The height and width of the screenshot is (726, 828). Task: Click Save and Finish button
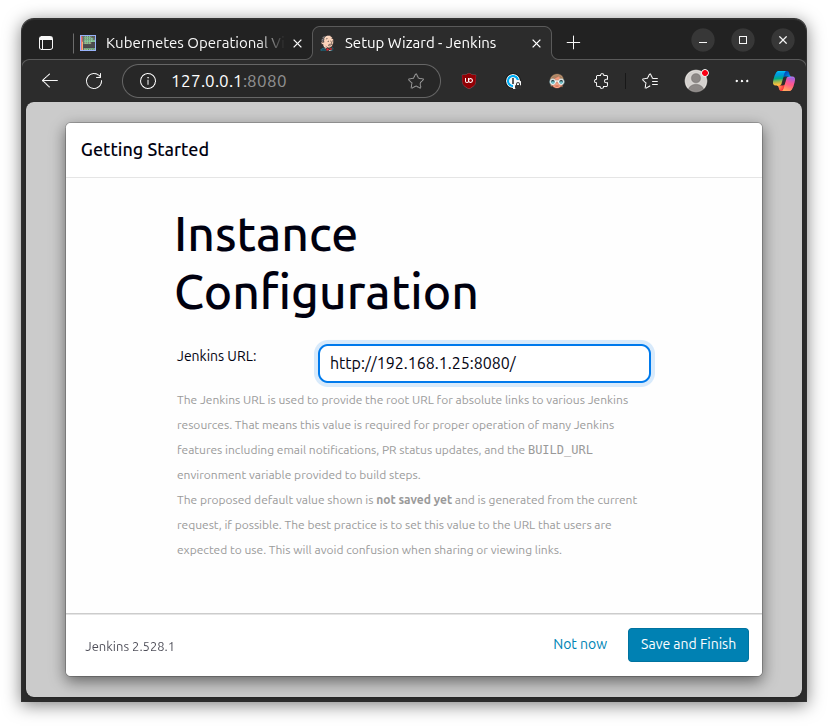(688, 644)
